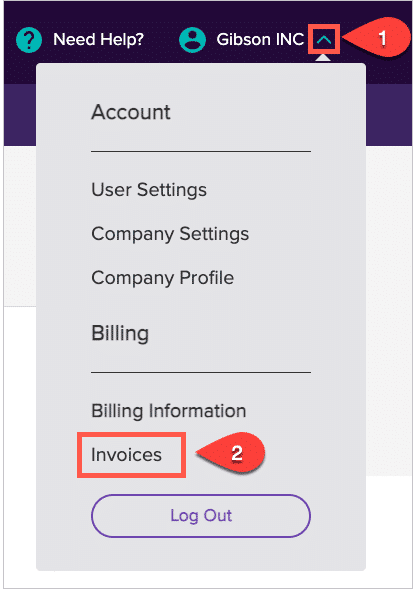413x595 pixels.
Task: Click the teal user avatar icon
Action: [x=192, y=39]
